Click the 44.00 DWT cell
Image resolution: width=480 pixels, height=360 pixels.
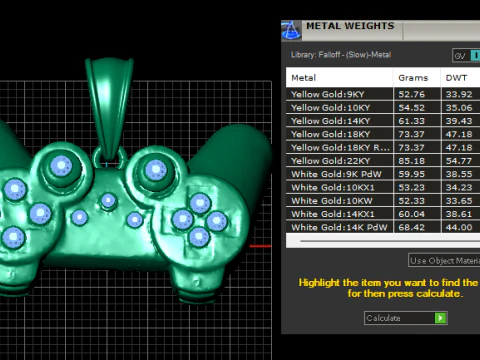461,228
